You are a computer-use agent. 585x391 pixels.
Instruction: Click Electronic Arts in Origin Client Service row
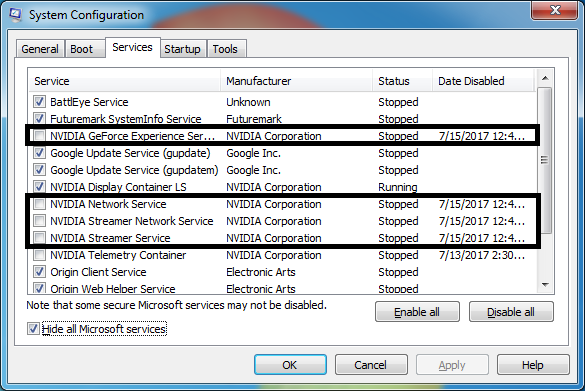click(x=261, y=272)
